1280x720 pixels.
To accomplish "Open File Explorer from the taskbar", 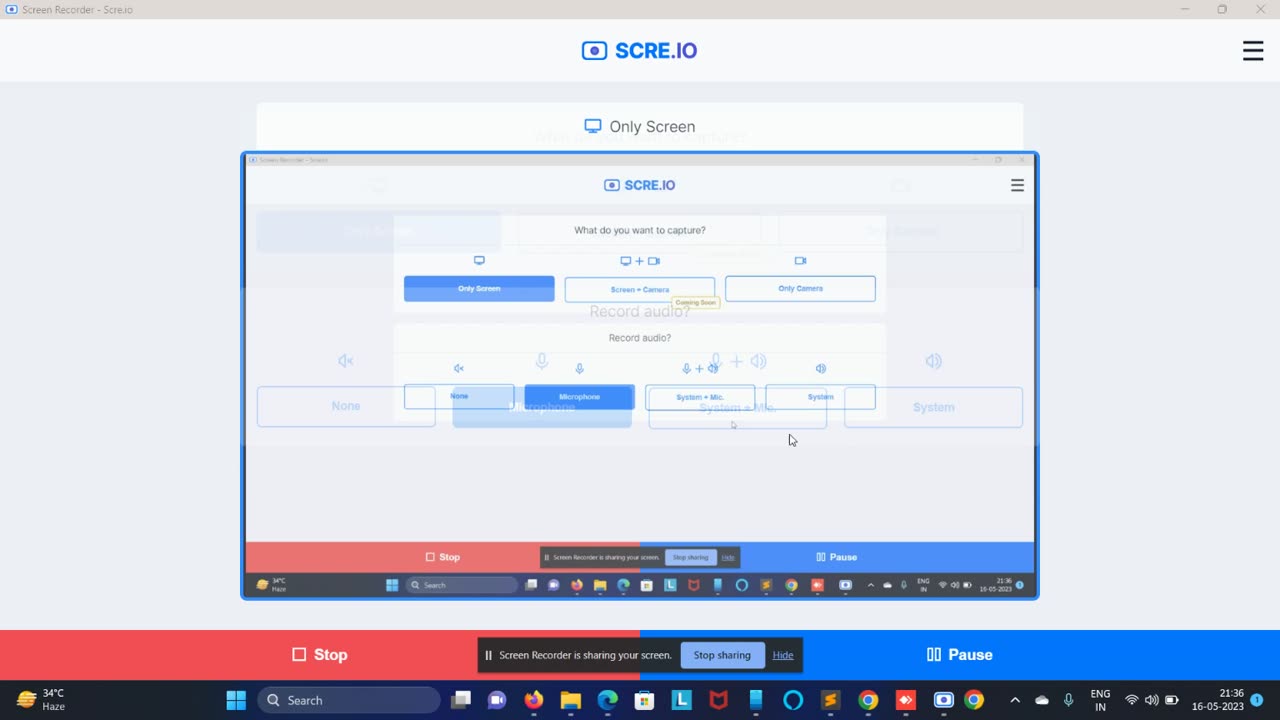I will point(571,700).
